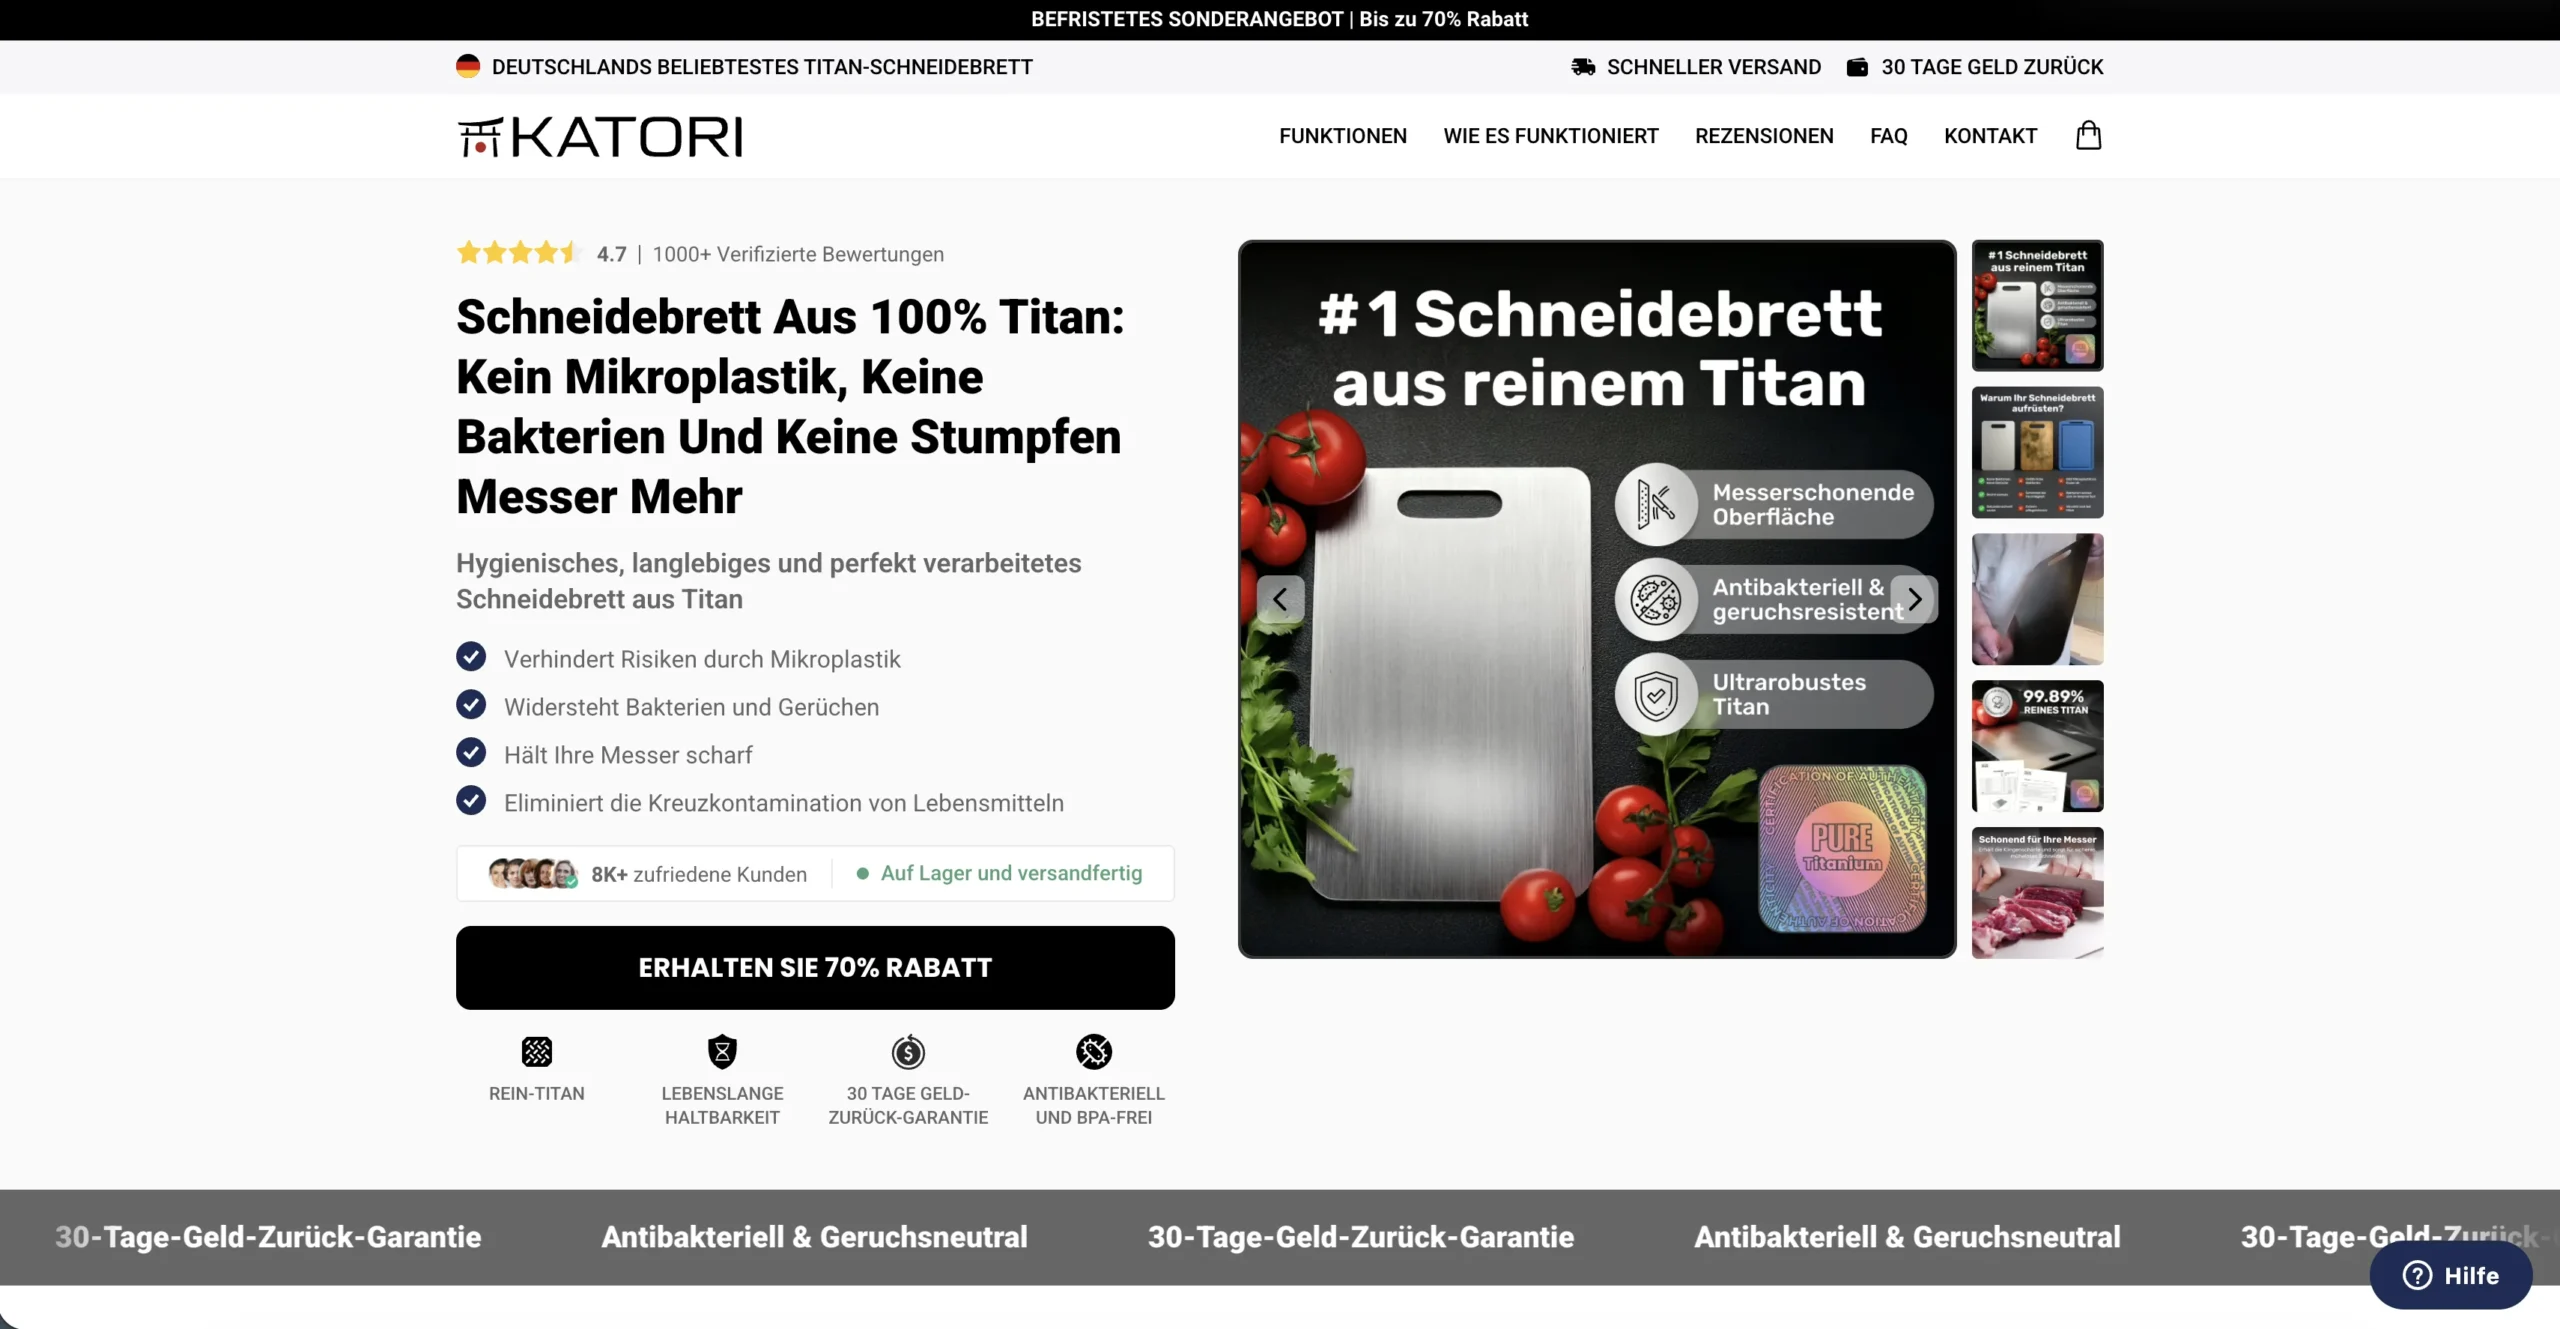Image resolution: width=2560 pixels, height=1329 pixels.
Task: Open the shopping bag cart icon
Action: [x=2088, y=135]
